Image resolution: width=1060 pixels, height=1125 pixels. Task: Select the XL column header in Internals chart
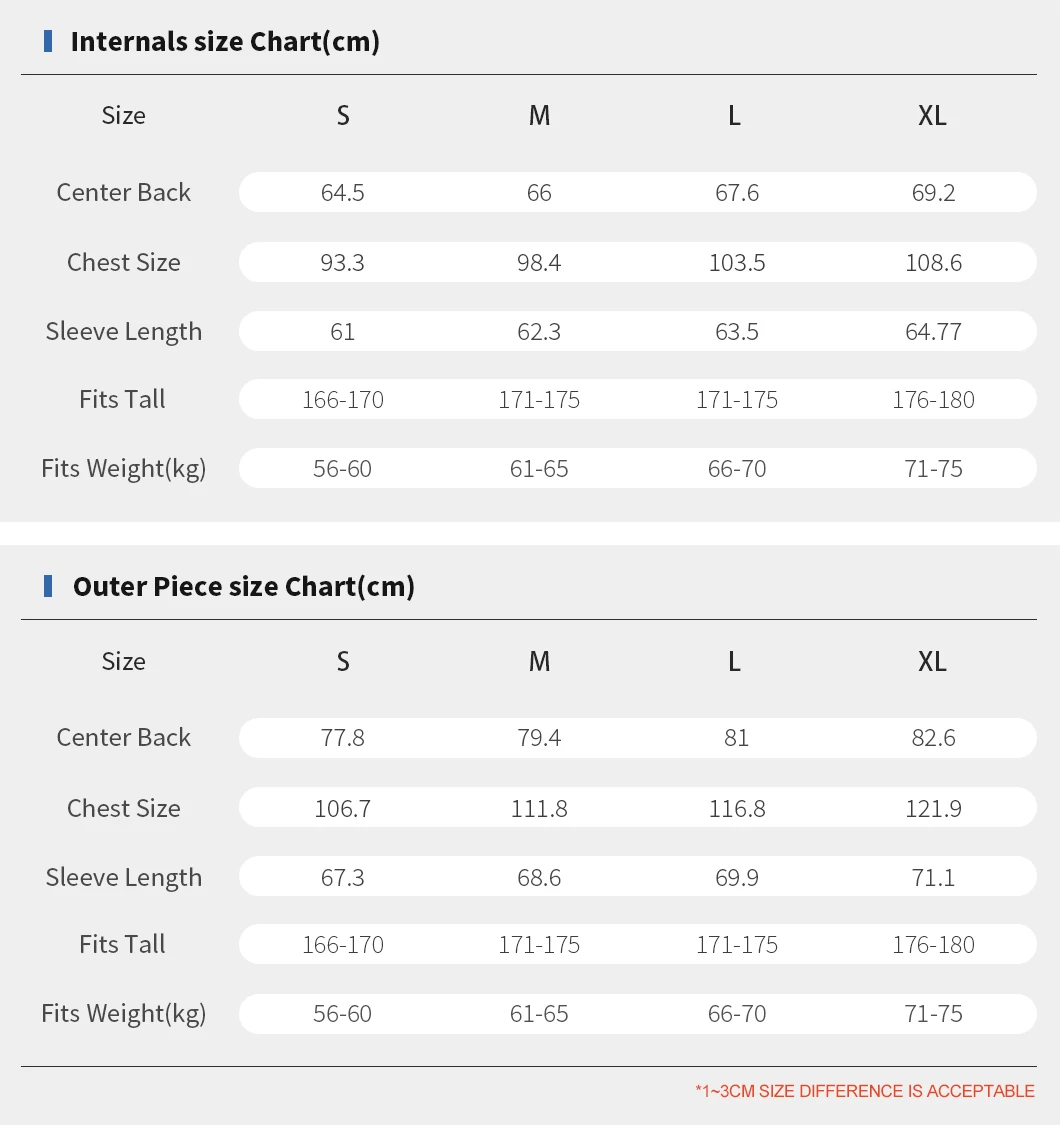[x=932, y=116]
